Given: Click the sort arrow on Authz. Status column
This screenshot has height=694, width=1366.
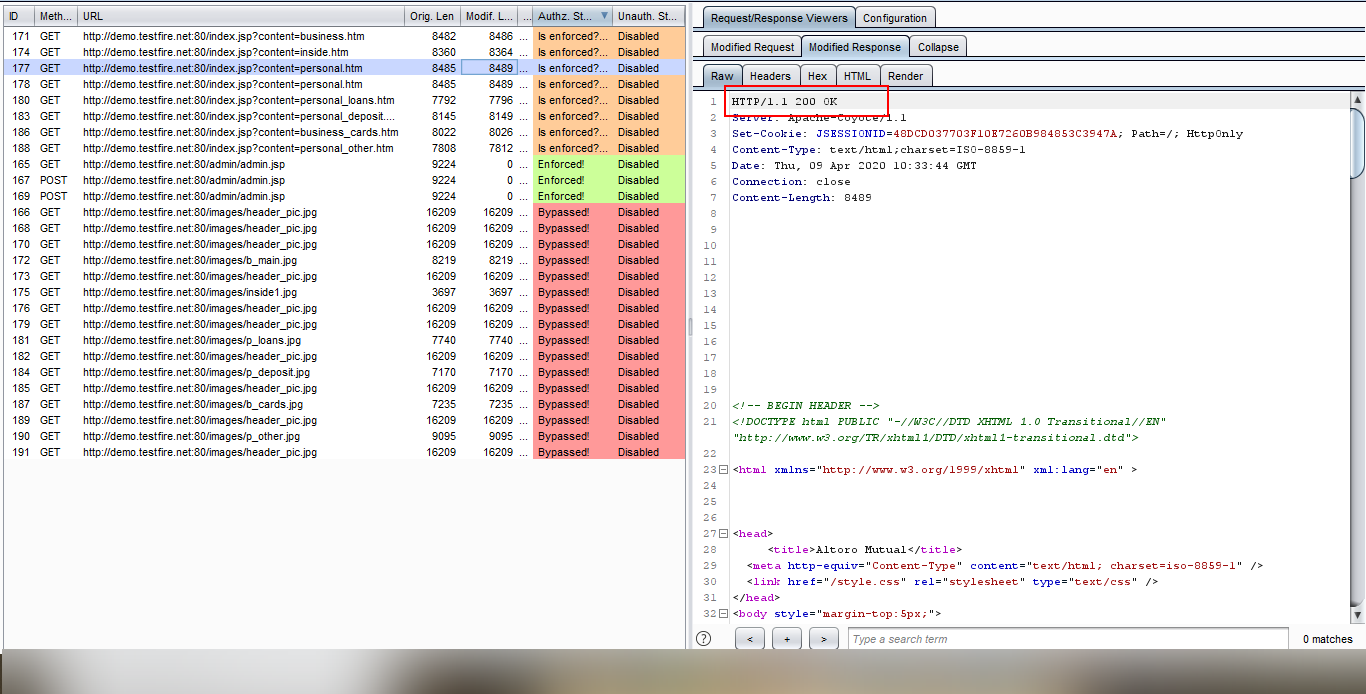Looking at the screenshot, I should click(604, 16).
